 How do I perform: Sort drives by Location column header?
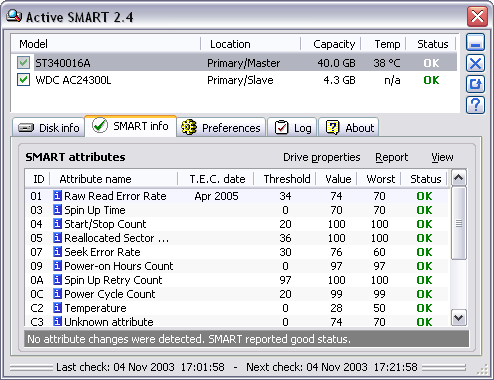(251, 44)
